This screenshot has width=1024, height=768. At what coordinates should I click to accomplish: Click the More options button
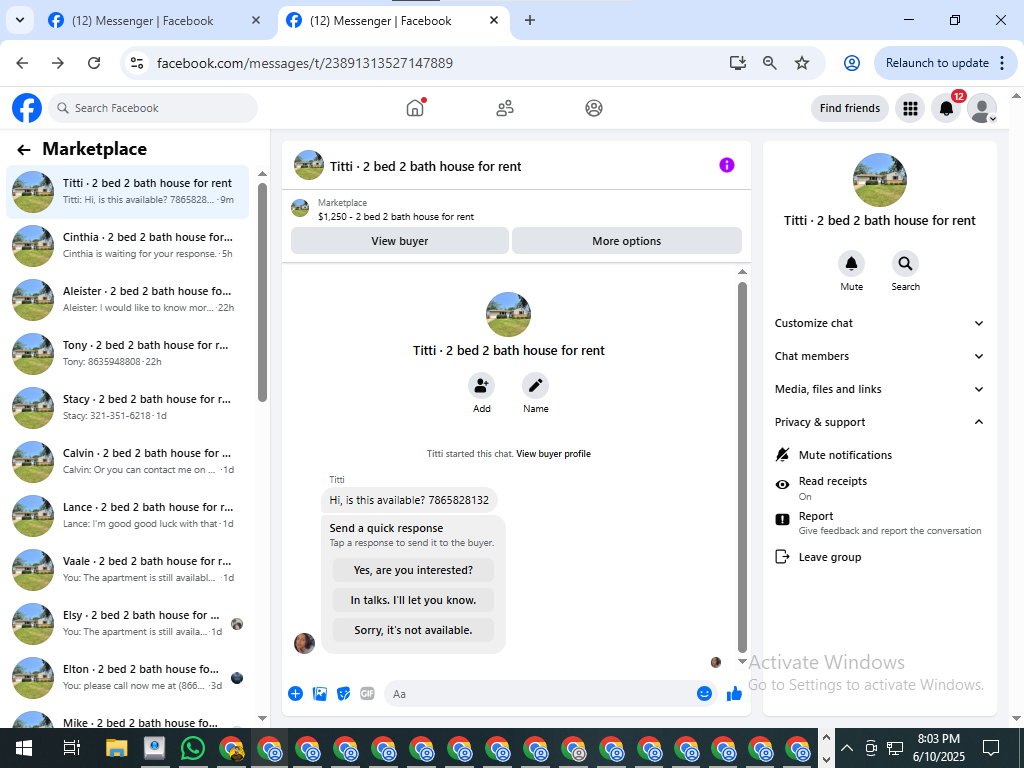(x=626, y=241)
